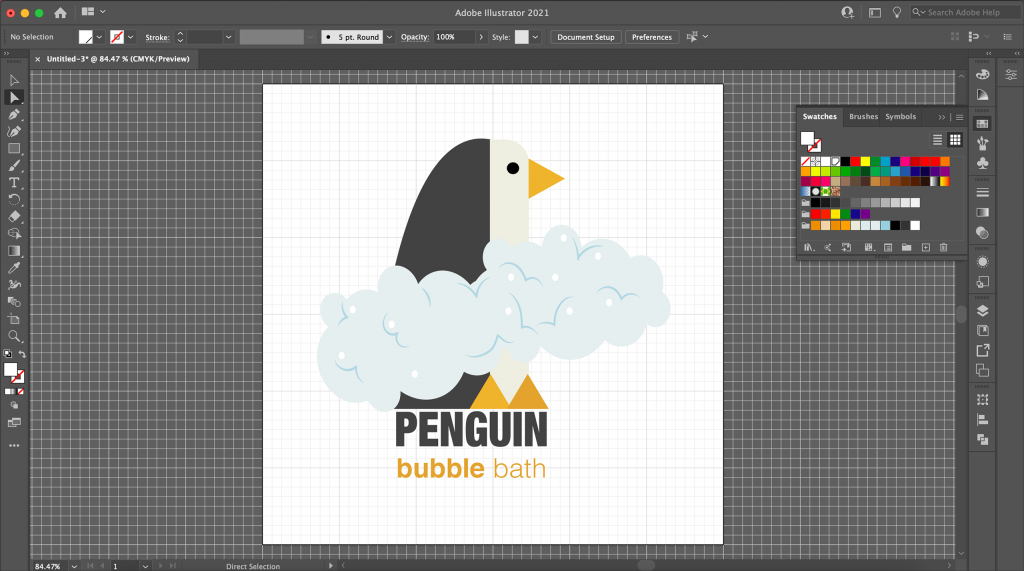
Task: Switch to the Brushes tab
Action: point(863,117)
